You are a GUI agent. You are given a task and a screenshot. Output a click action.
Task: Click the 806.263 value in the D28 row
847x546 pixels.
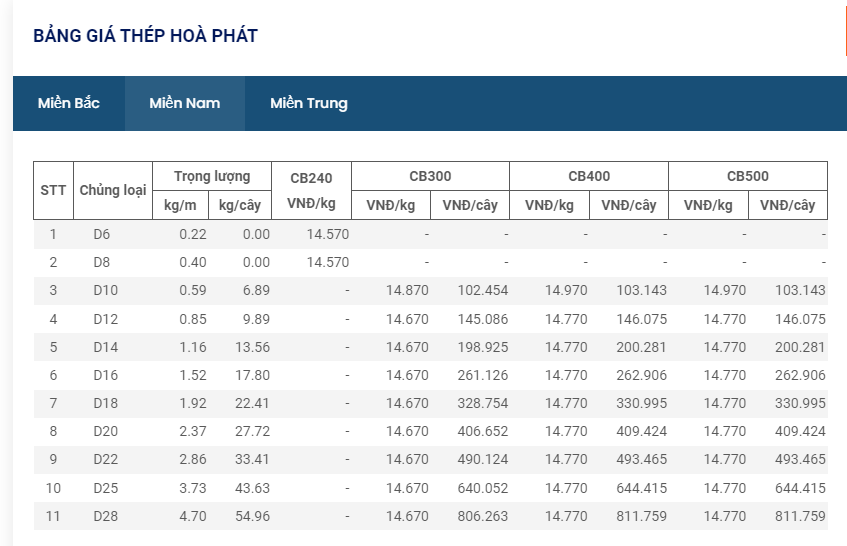pyautogui.click(x=483, y=516)
